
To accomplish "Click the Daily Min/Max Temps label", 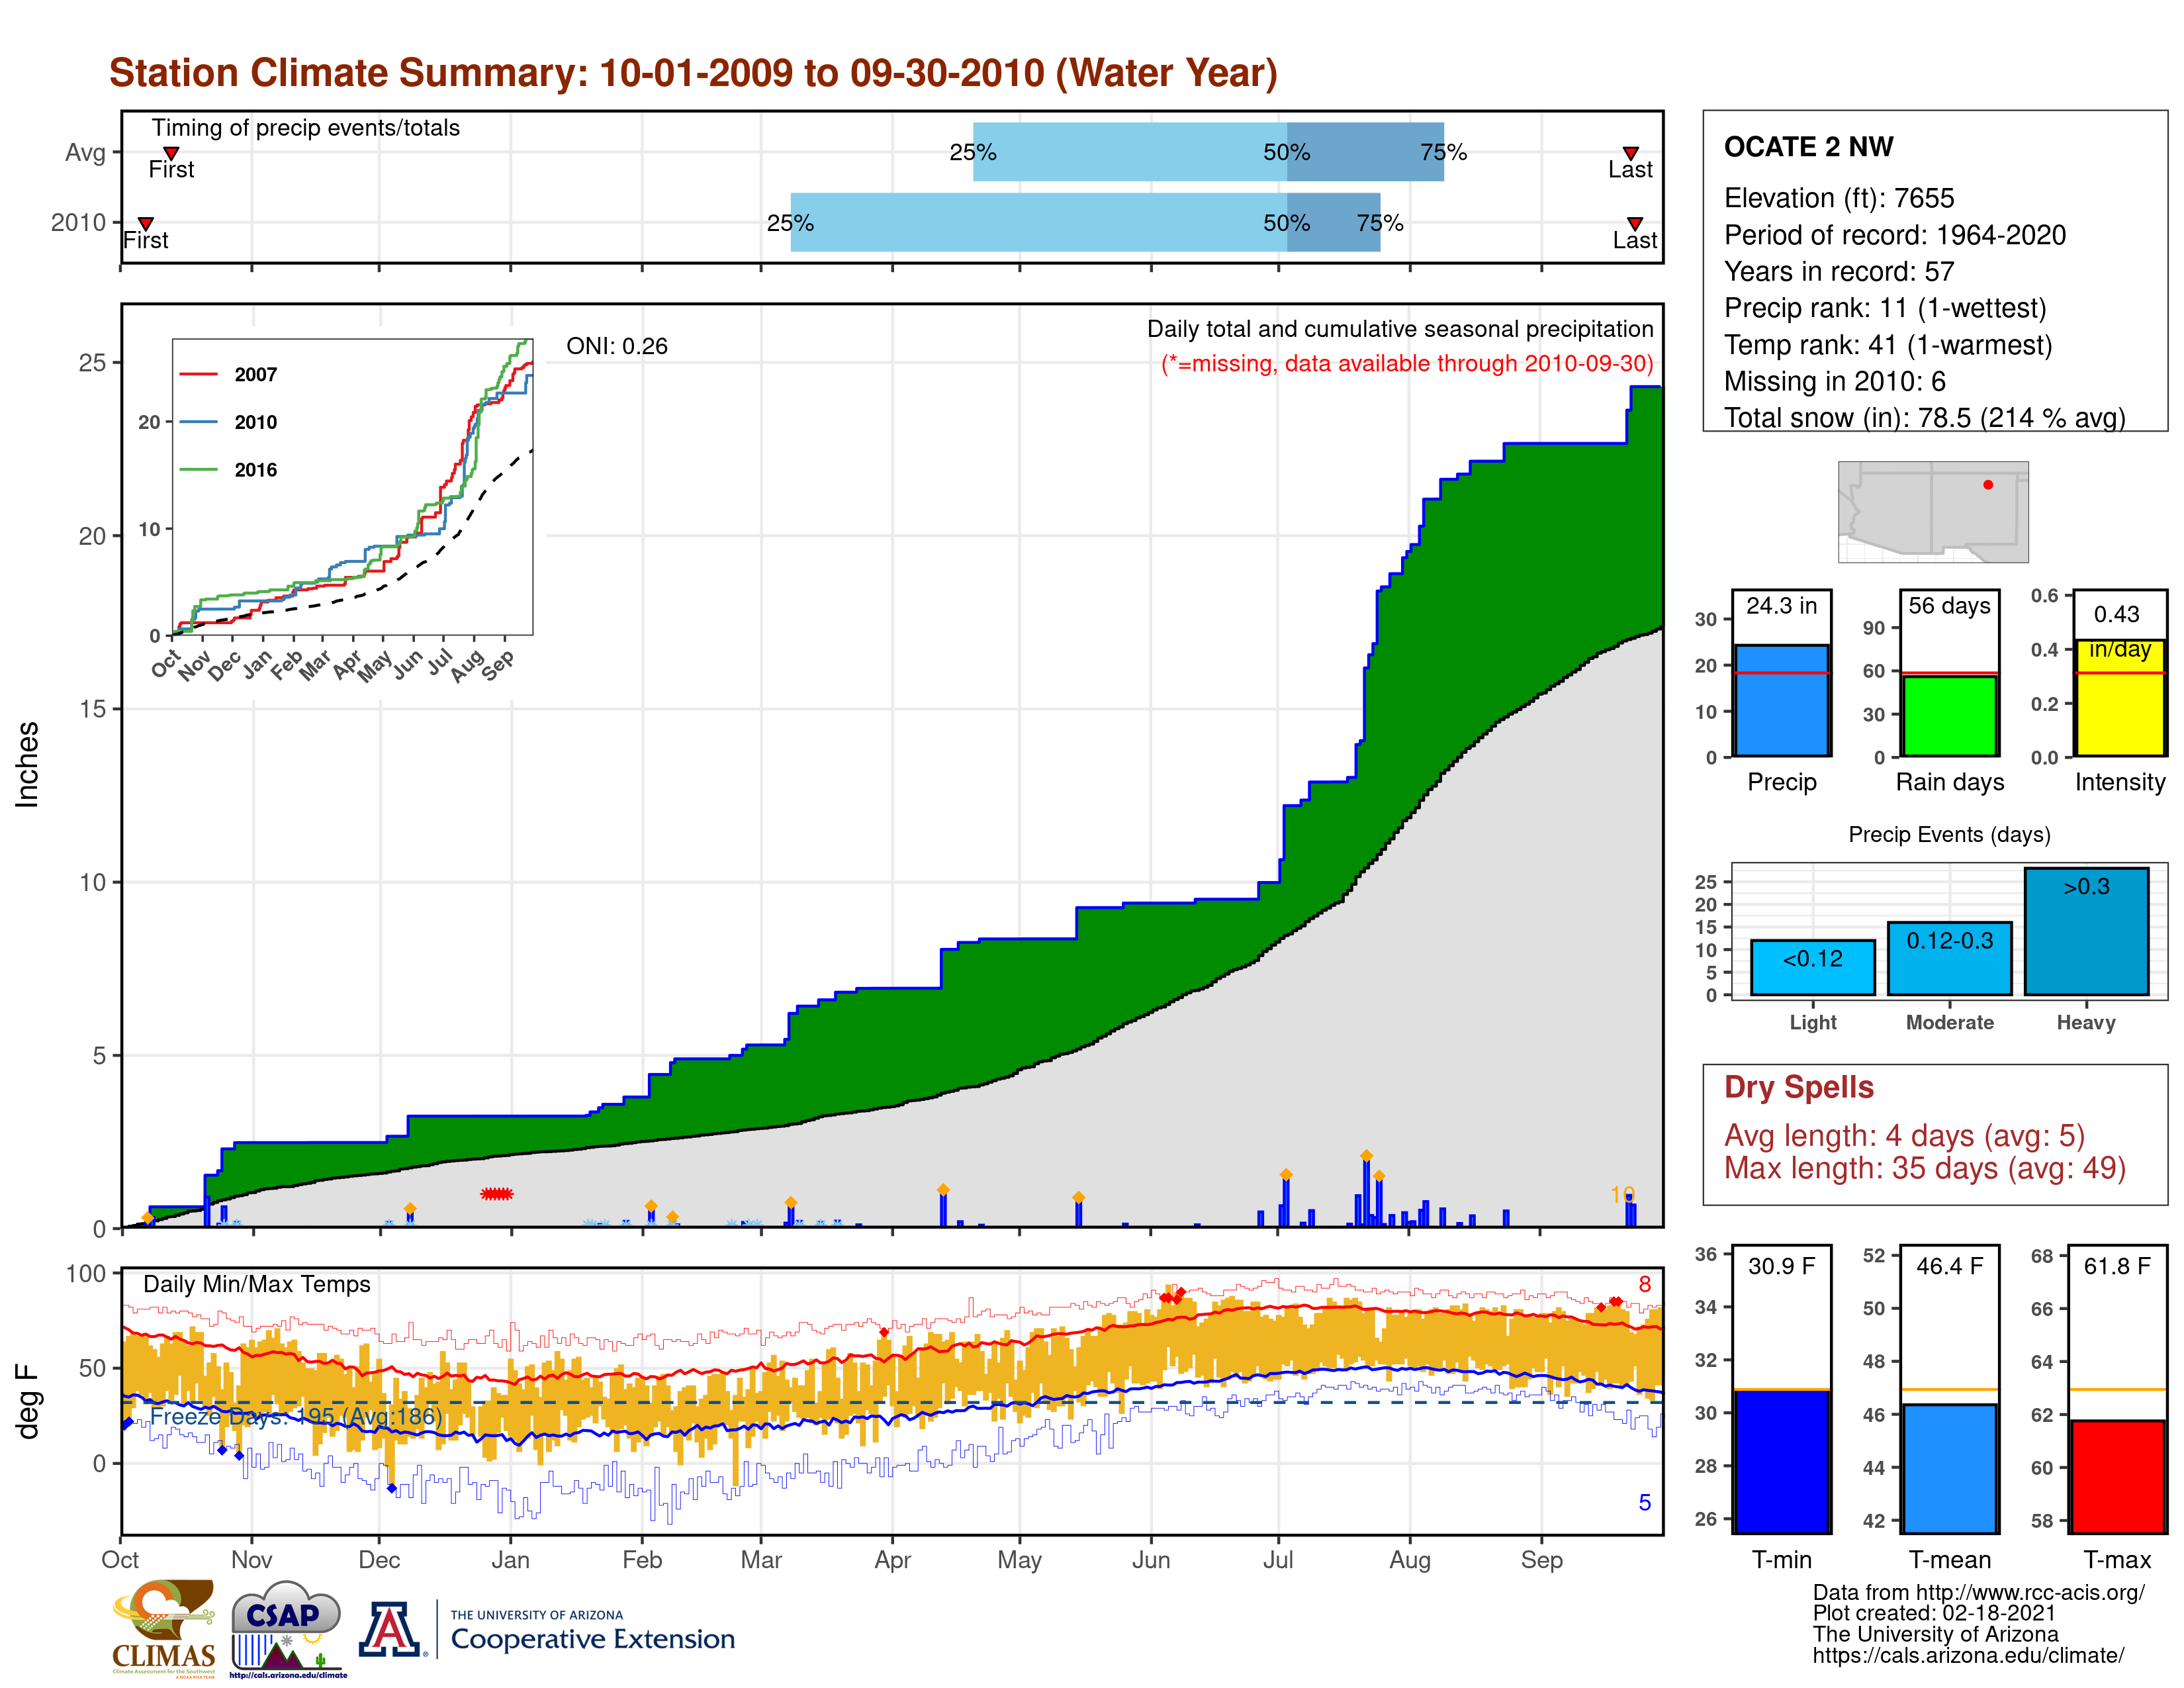I will 256,1284.
